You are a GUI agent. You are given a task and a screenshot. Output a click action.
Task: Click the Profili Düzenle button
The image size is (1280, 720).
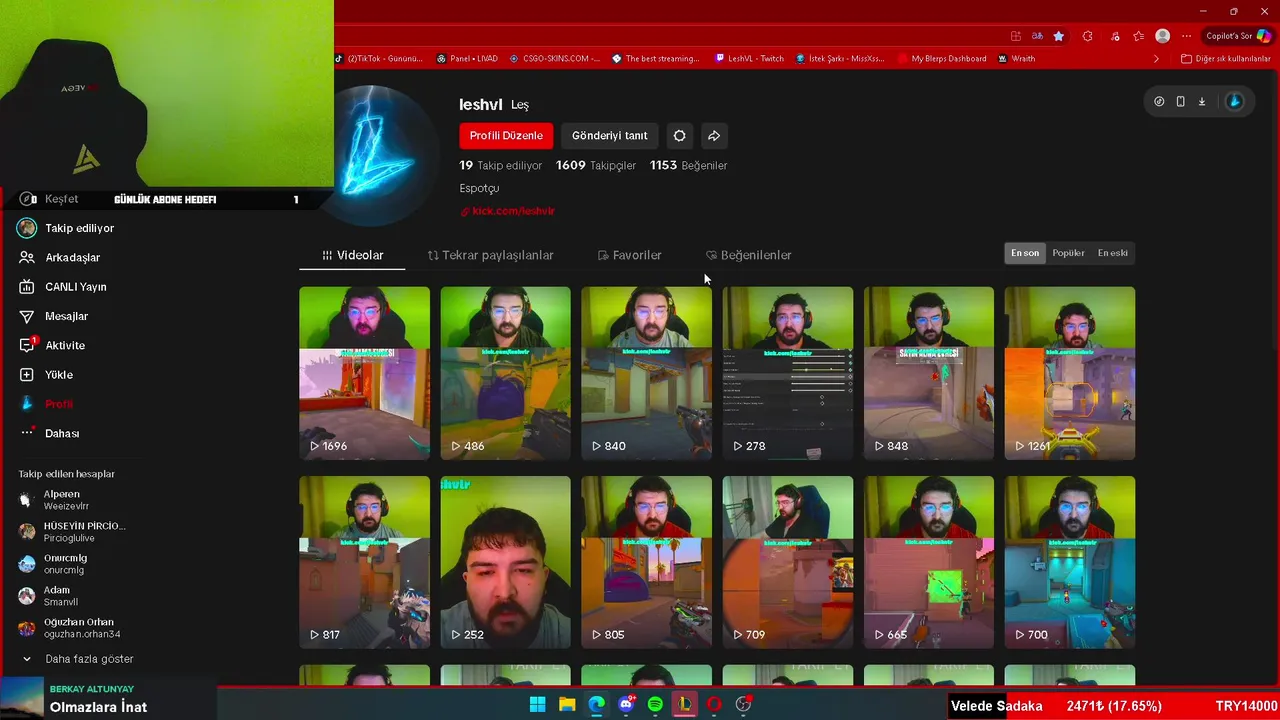(x=506, y=136)
